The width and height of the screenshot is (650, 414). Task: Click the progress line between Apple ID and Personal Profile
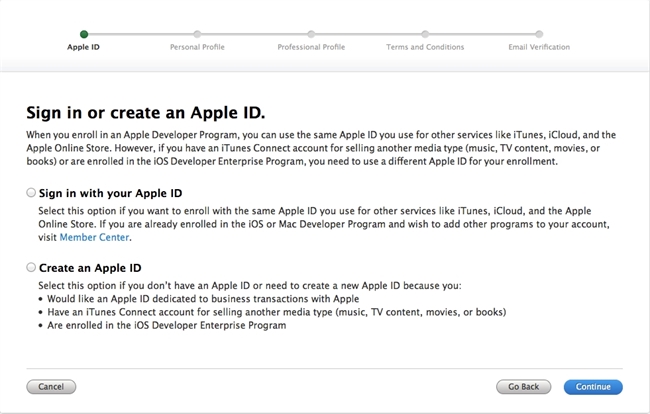tap(140, 33)
